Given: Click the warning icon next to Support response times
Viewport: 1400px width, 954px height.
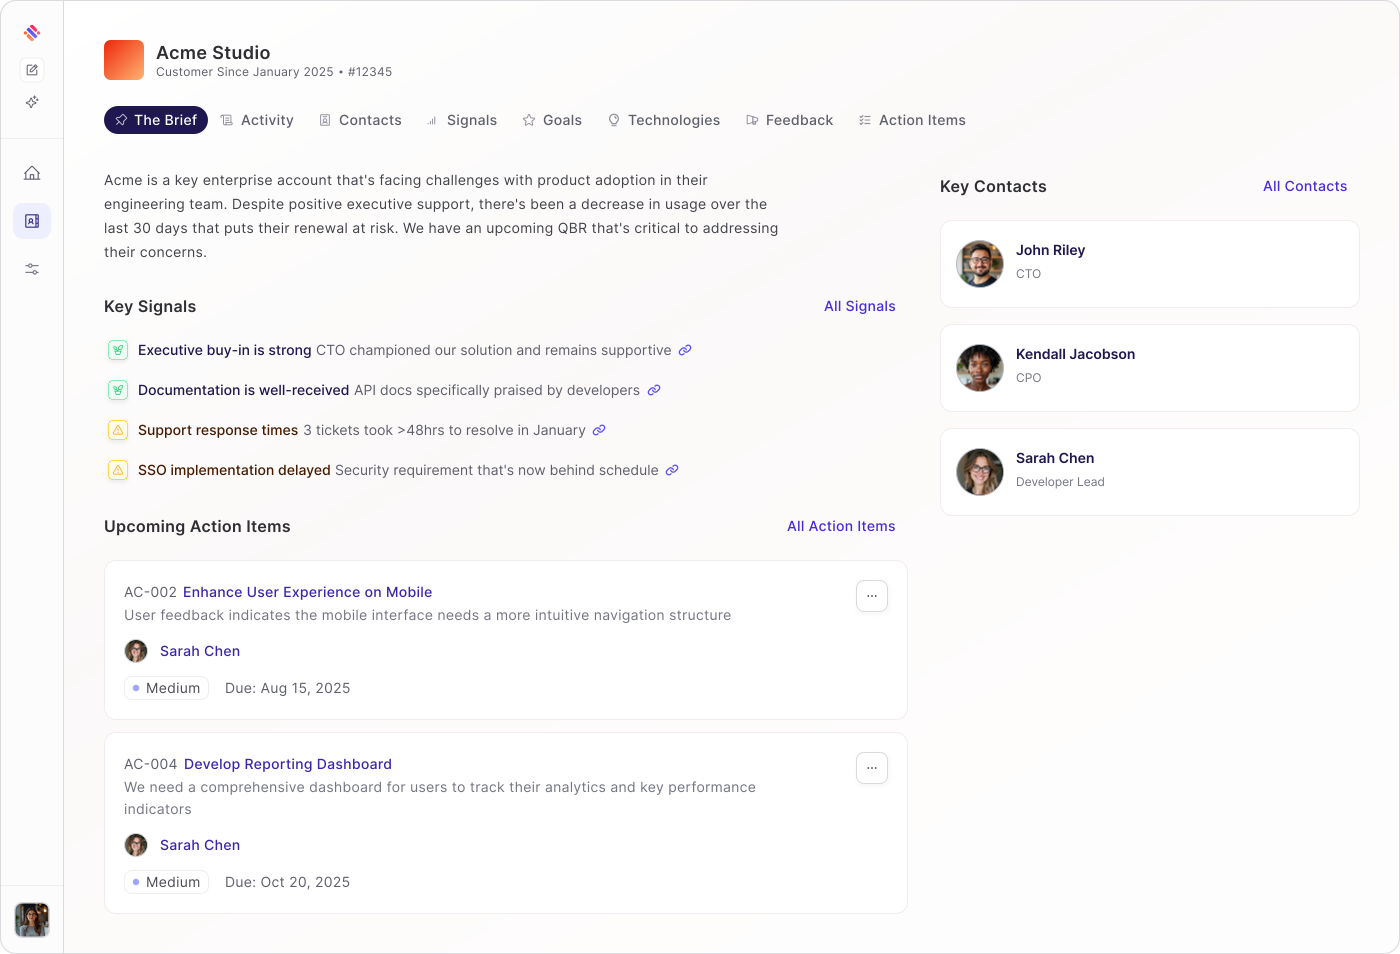Looking at the screenshot, I should coord(118,430).
